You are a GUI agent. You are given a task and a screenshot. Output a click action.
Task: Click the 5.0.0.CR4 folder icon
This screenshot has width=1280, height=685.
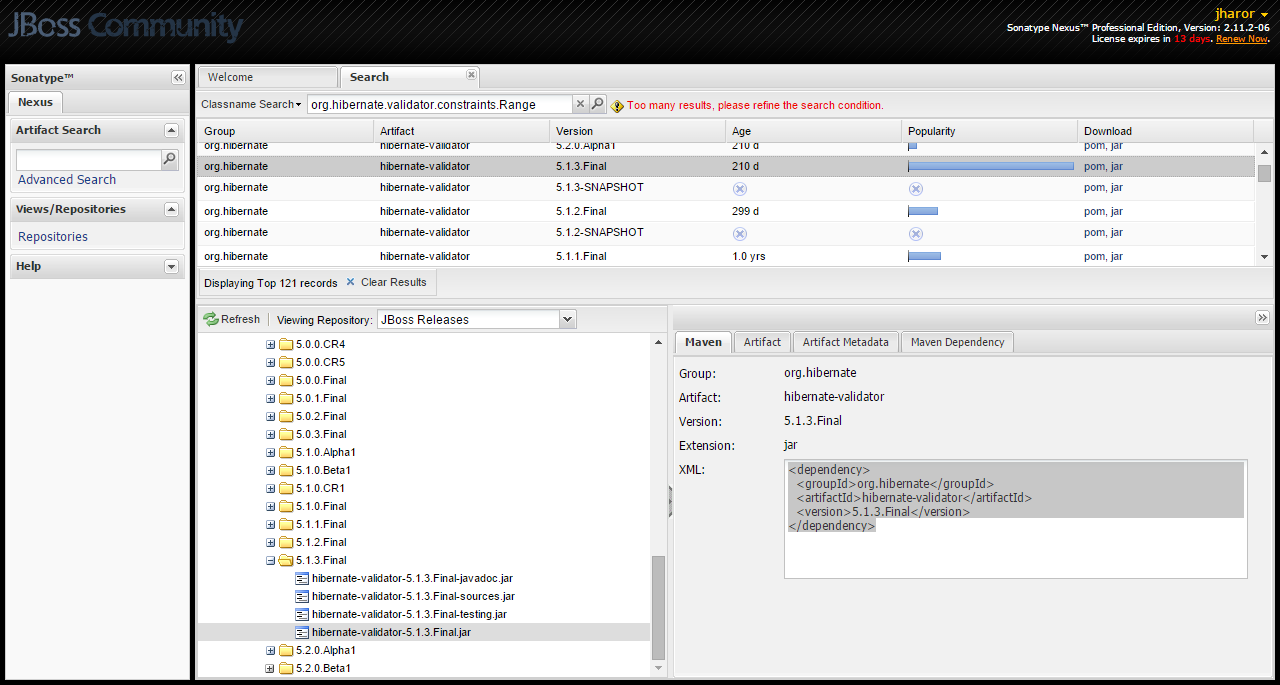click(286, 344)
